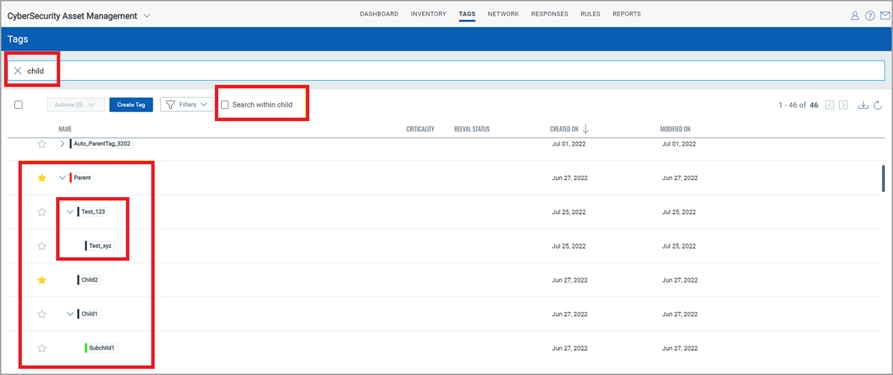
Task: Tick the select-all tags checkbox
Action: click(x=18, y=105)
